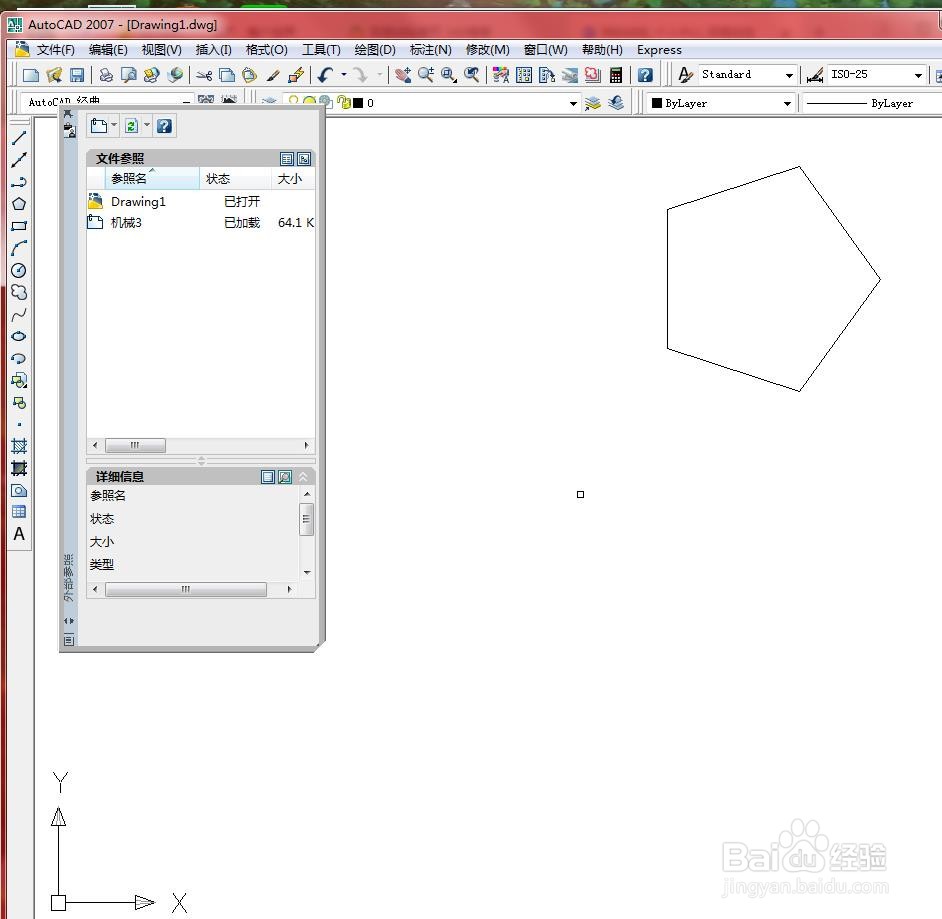Image resolution: width=942 pixels, height=919 pixels.
Task: Select the Drawing1 reference row
Action: tap(201, 201)
